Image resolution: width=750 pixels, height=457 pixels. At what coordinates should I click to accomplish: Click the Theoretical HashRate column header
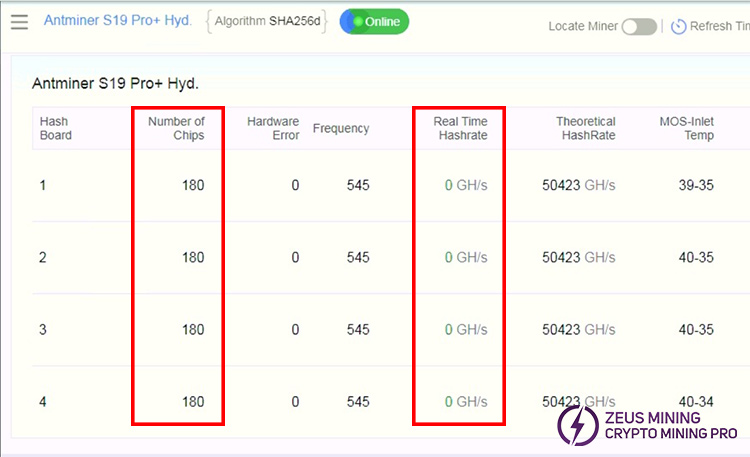point(585,128)
